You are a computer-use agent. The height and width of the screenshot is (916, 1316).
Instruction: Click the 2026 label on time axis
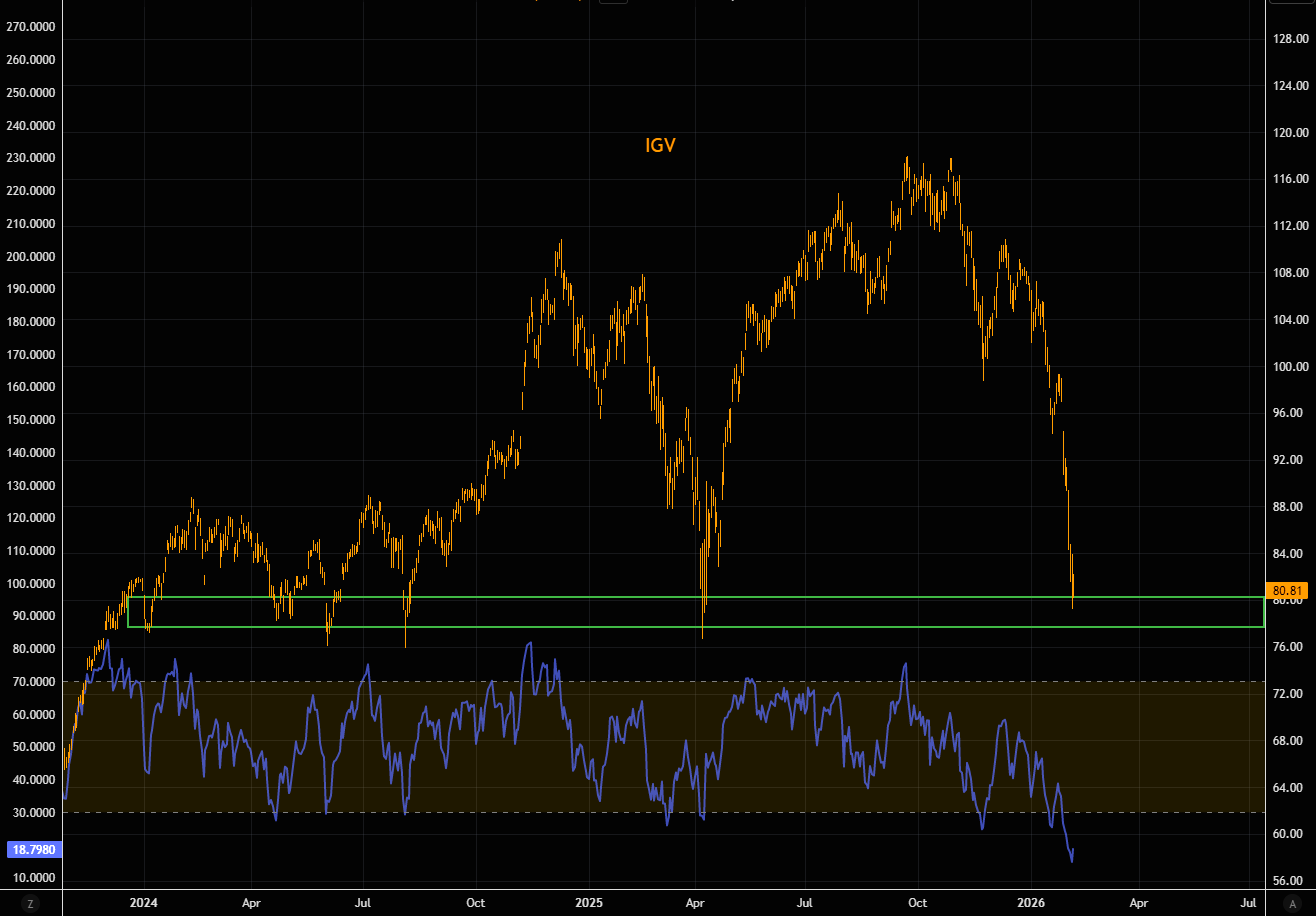1031,903
